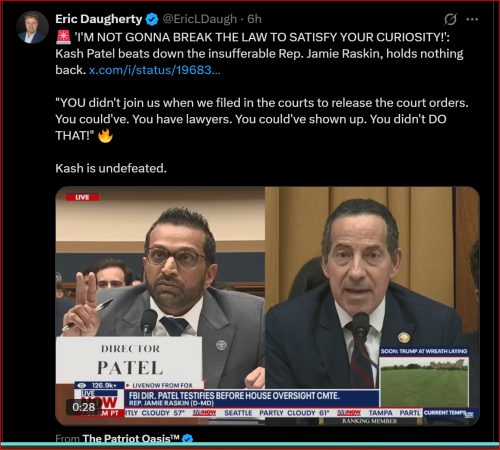The height and width of the screenshot is (450, 500).
Task: Click the fire emoji after DO THAT
Action: point(105,135)
